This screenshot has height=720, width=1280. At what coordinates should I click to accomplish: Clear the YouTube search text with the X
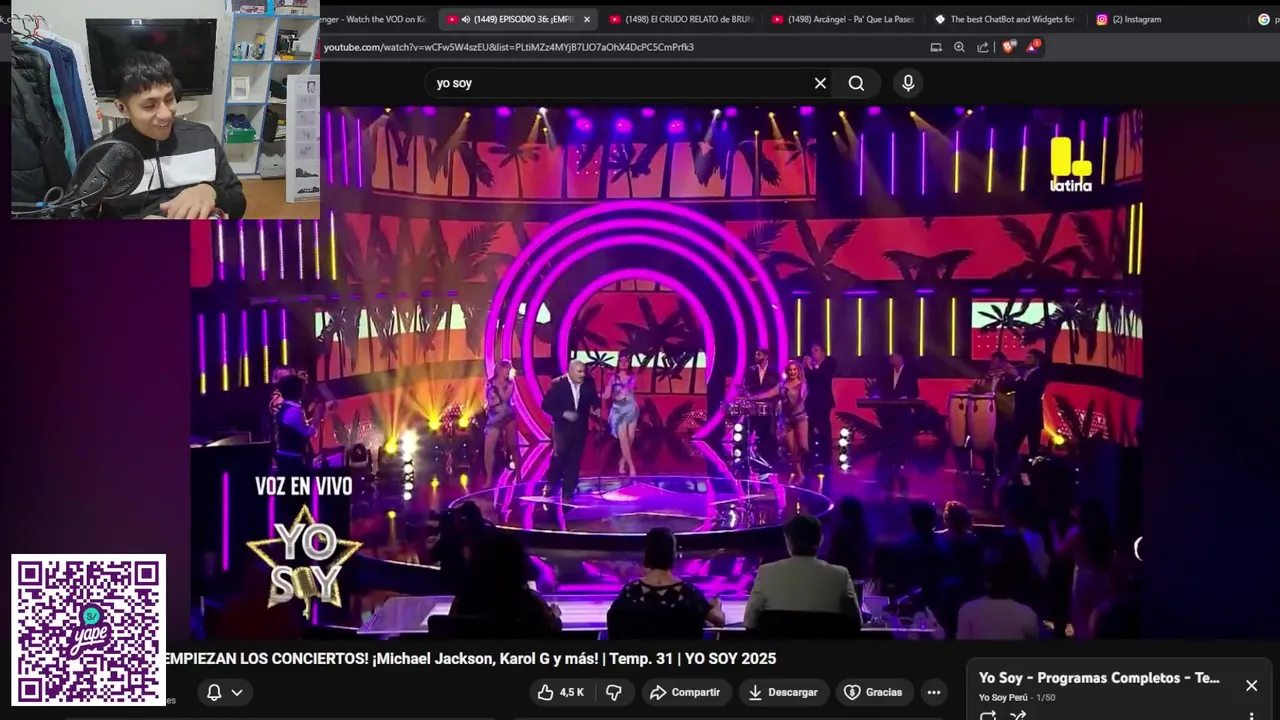[x=820, y=83]
